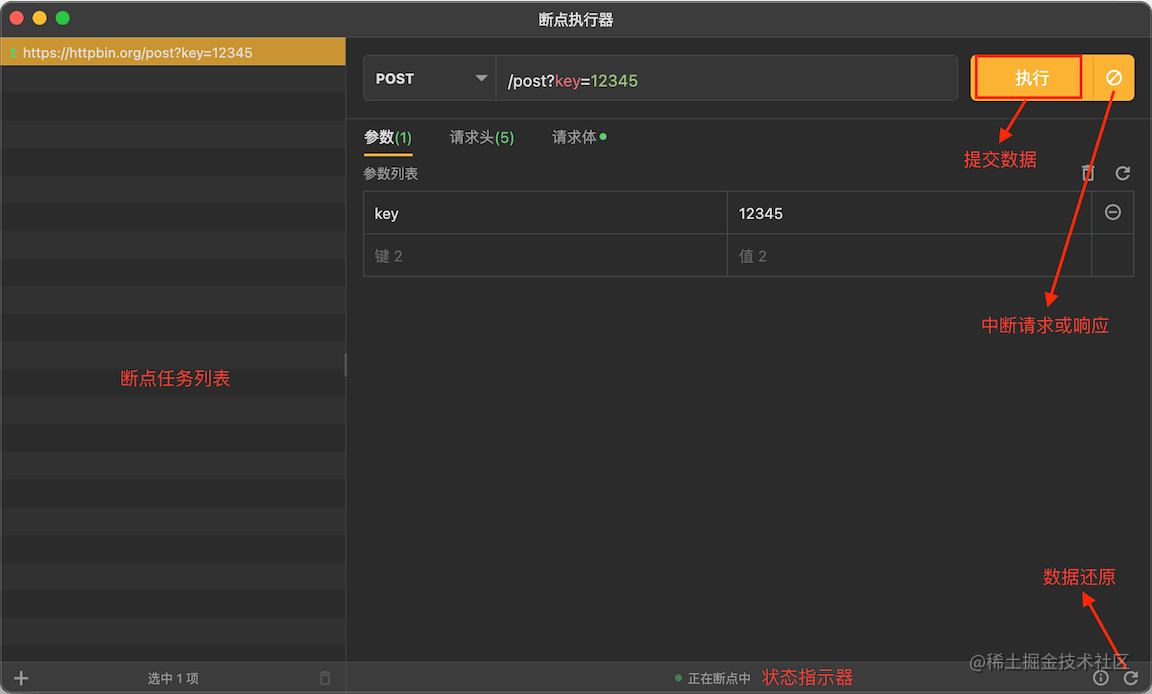Abort the request with the prohibition icon
The width and height of the screenshot is (1152, 694).
pos(1112,77)
